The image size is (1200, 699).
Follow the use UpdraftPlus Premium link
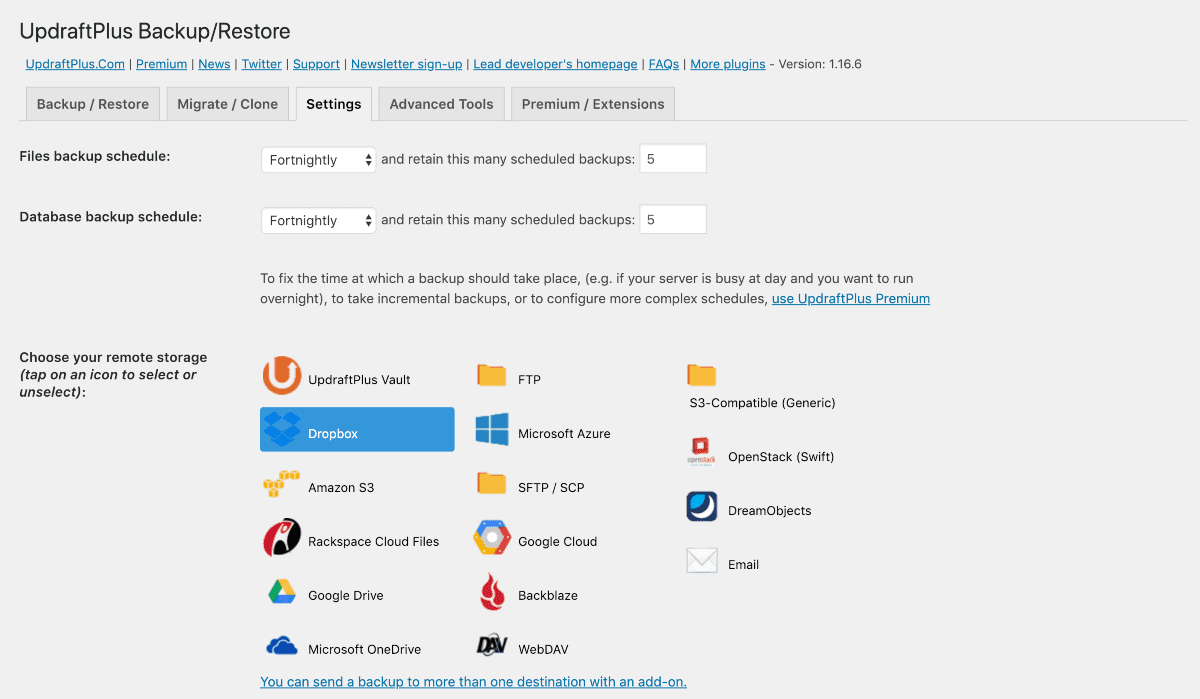pyautogui.click(x=850, y=298)
